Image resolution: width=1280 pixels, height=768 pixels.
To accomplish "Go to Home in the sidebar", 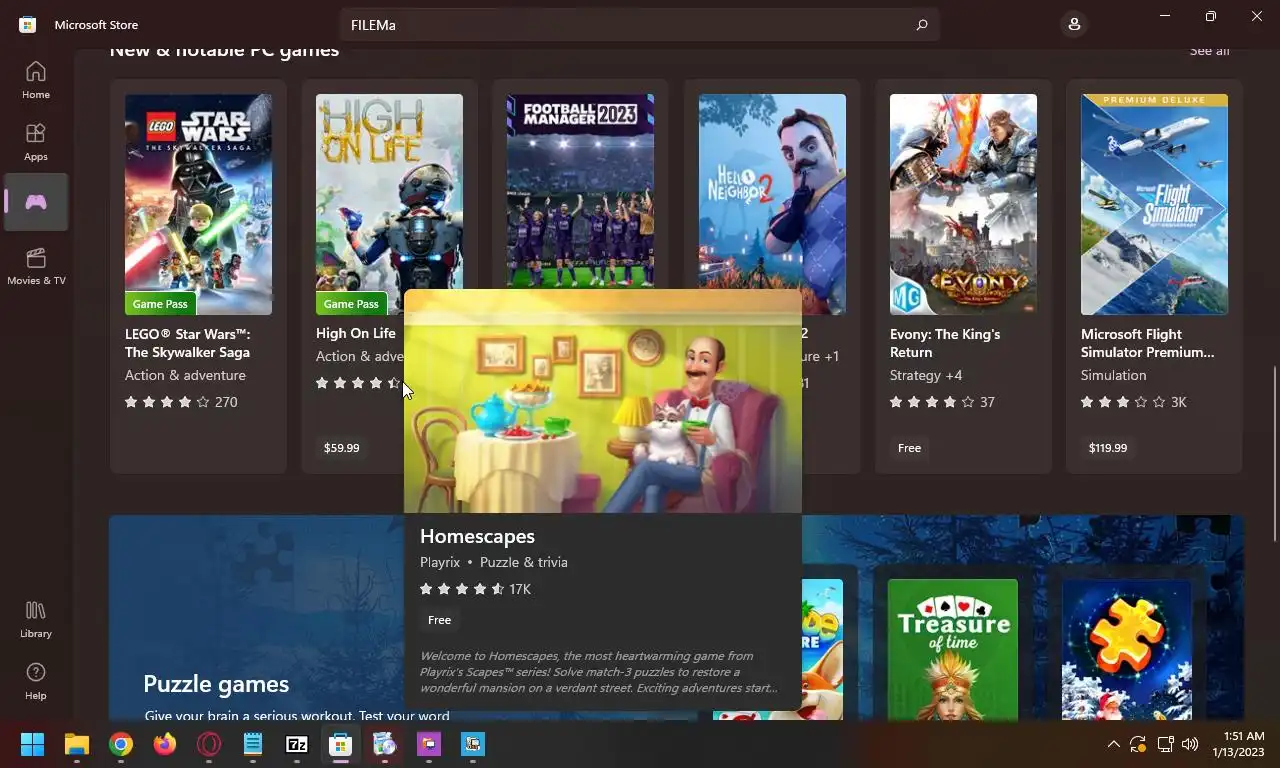I will (36, 80).
